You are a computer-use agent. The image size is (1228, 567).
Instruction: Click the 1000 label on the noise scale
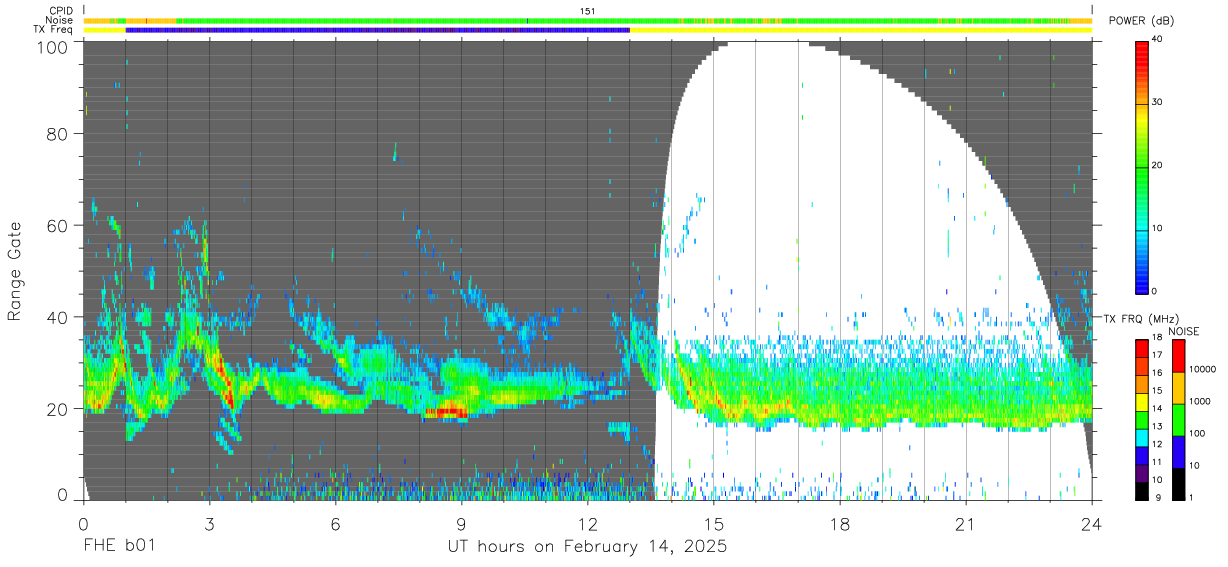pos(1198,402)
